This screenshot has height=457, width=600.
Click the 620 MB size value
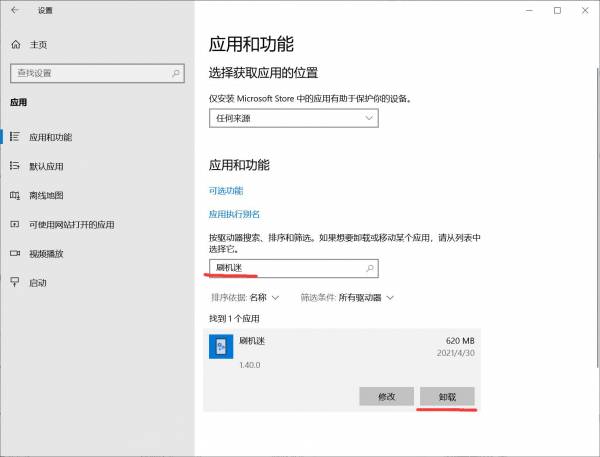point(460,341)
